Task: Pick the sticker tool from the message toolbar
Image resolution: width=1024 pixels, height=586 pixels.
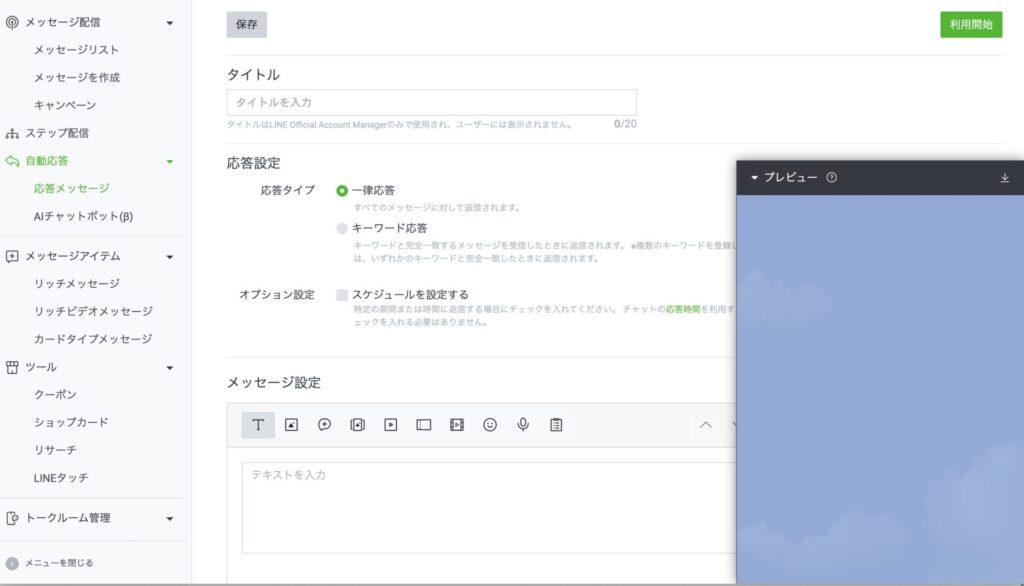Action: tap(324, 424)
